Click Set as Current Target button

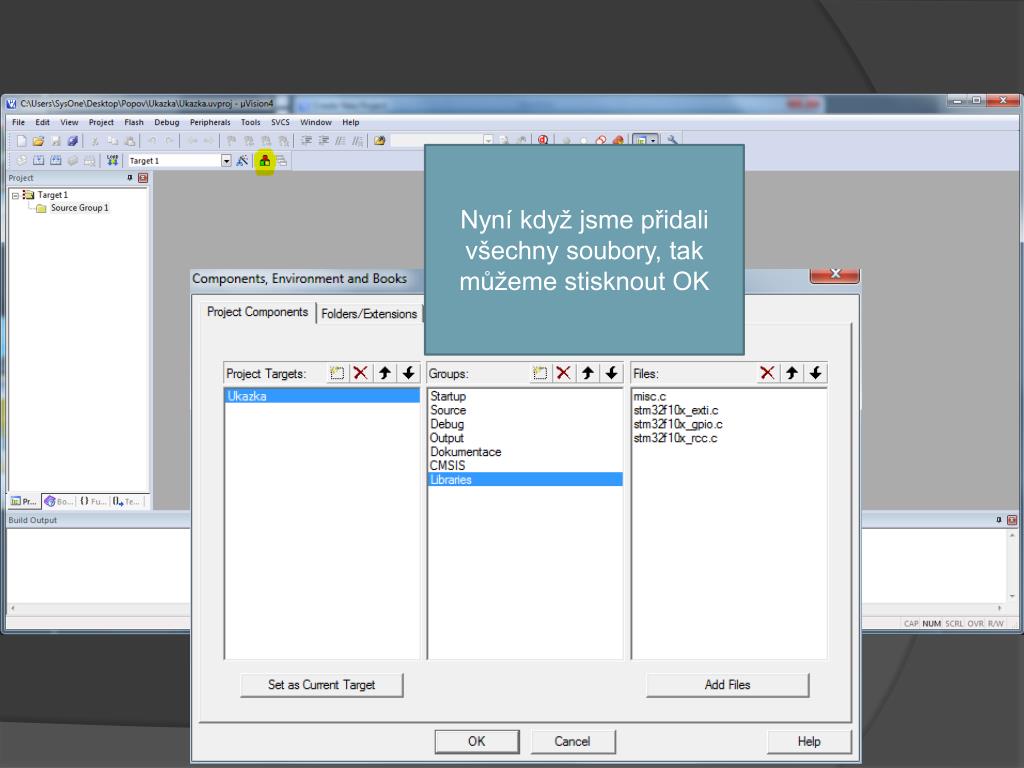click(321, 685)
